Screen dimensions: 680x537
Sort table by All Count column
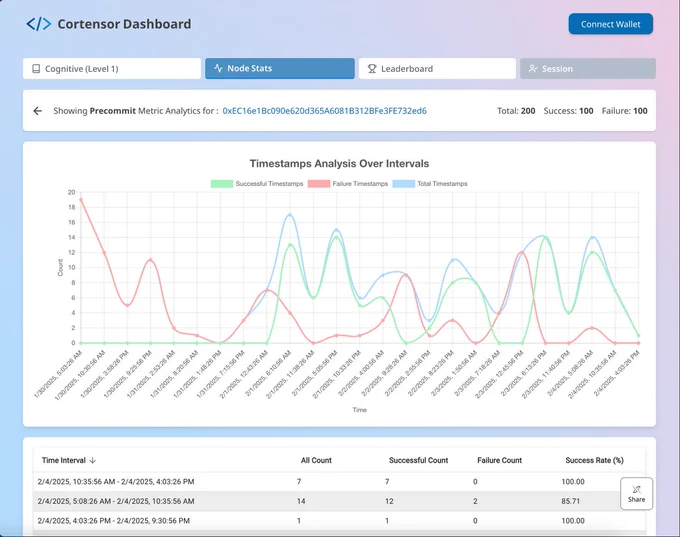[x=316, y=460]
